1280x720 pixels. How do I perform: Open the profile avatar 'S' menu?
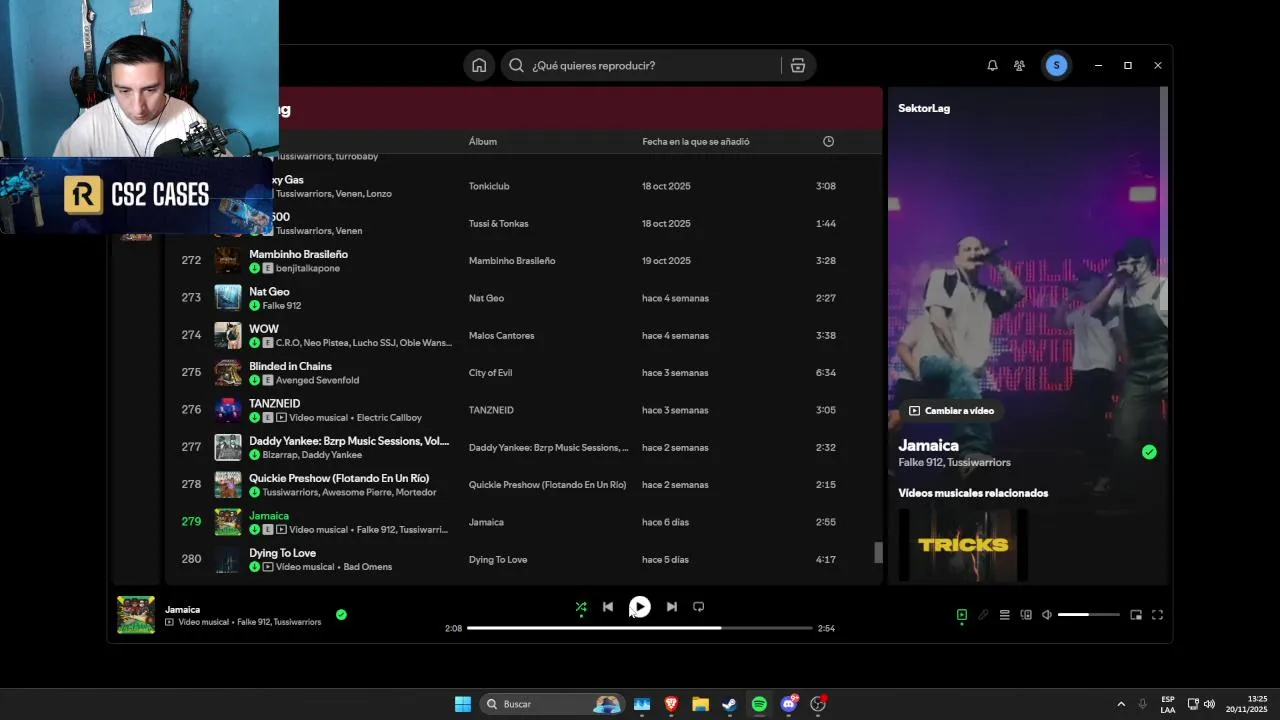(x=1056, y=65)
